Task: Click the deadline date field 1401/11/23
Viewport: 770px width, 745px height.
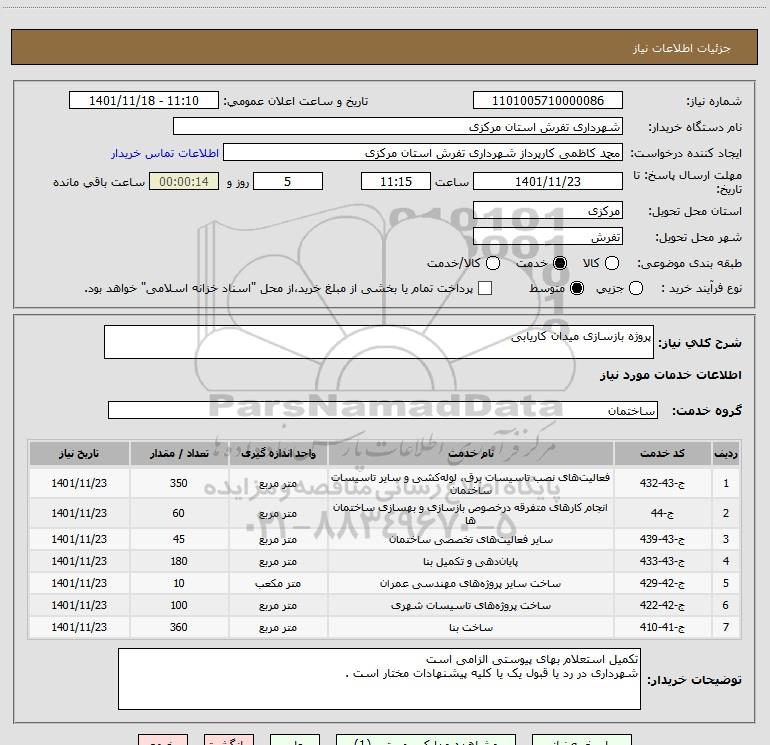Action: click(548, 181)
